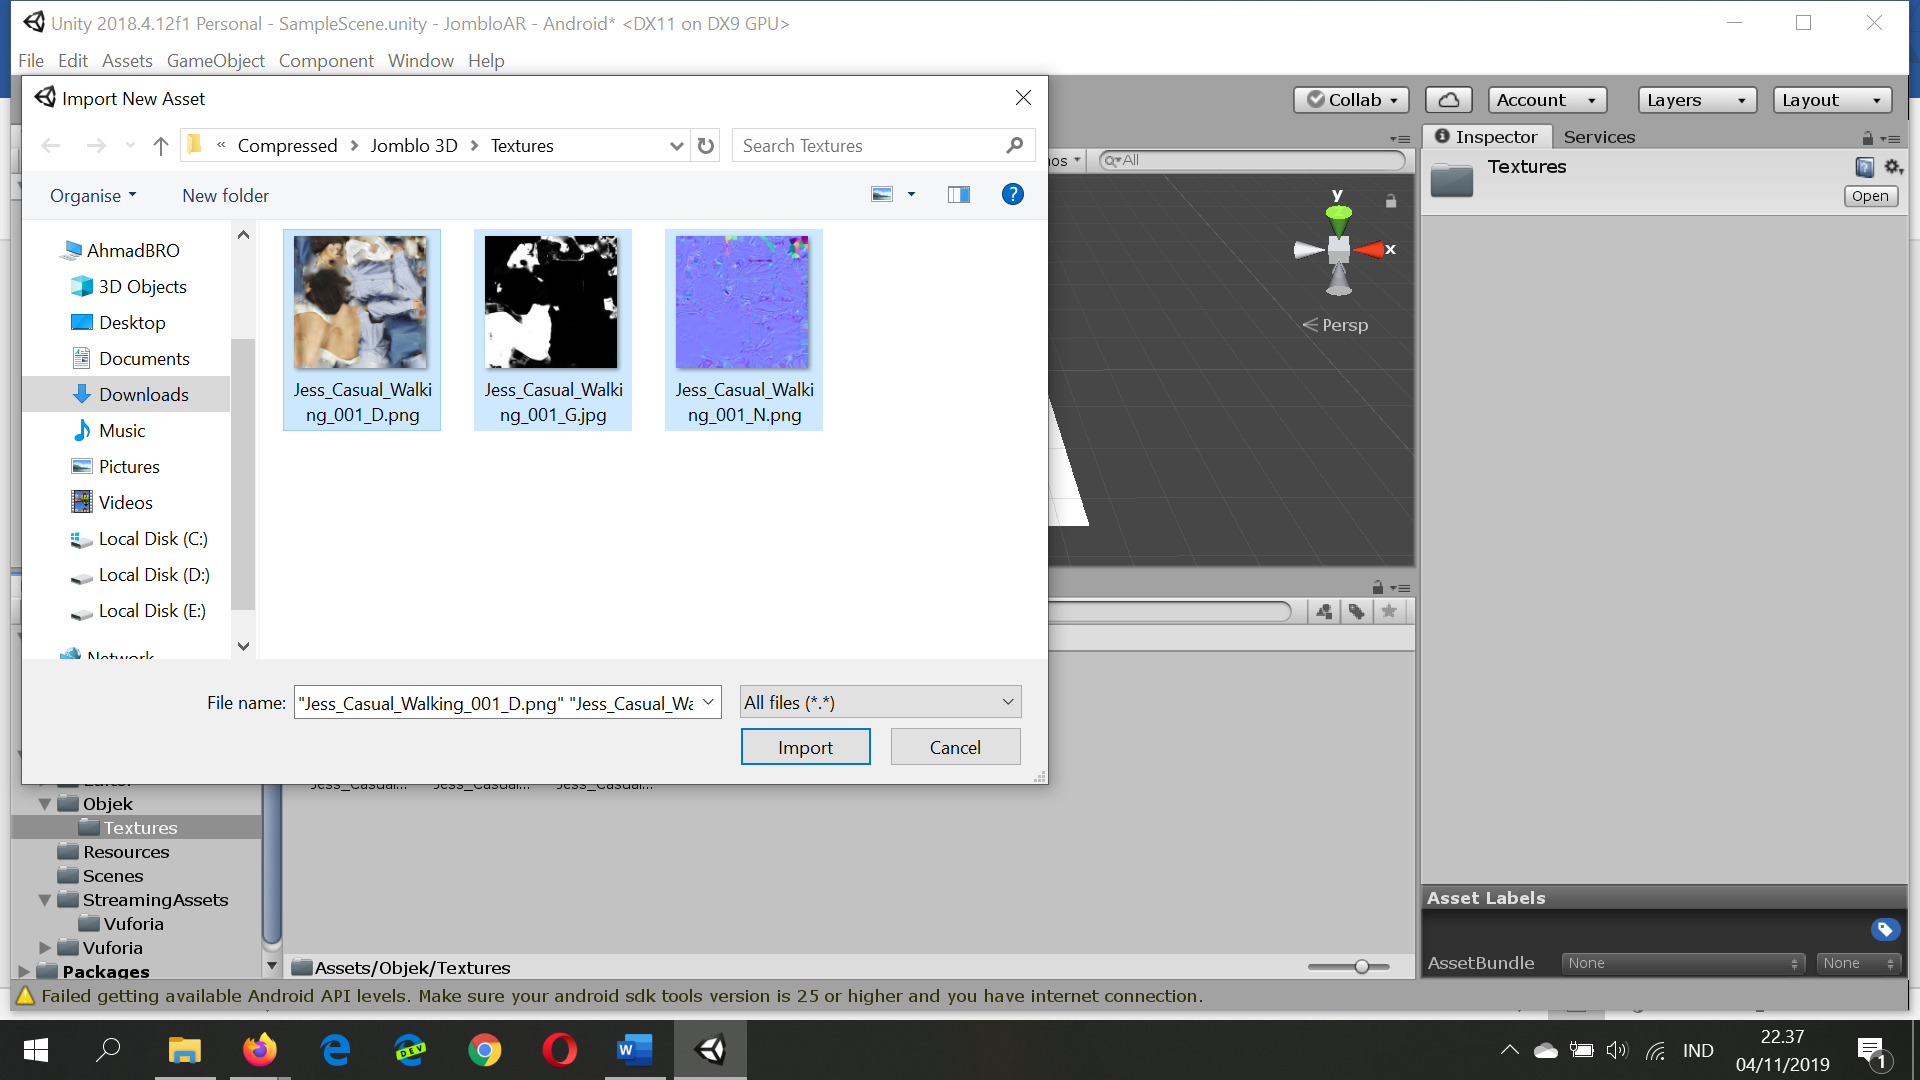1920x1080 pixels.
Task: Click the Open button in Inspector
Action: [1870, 197]
